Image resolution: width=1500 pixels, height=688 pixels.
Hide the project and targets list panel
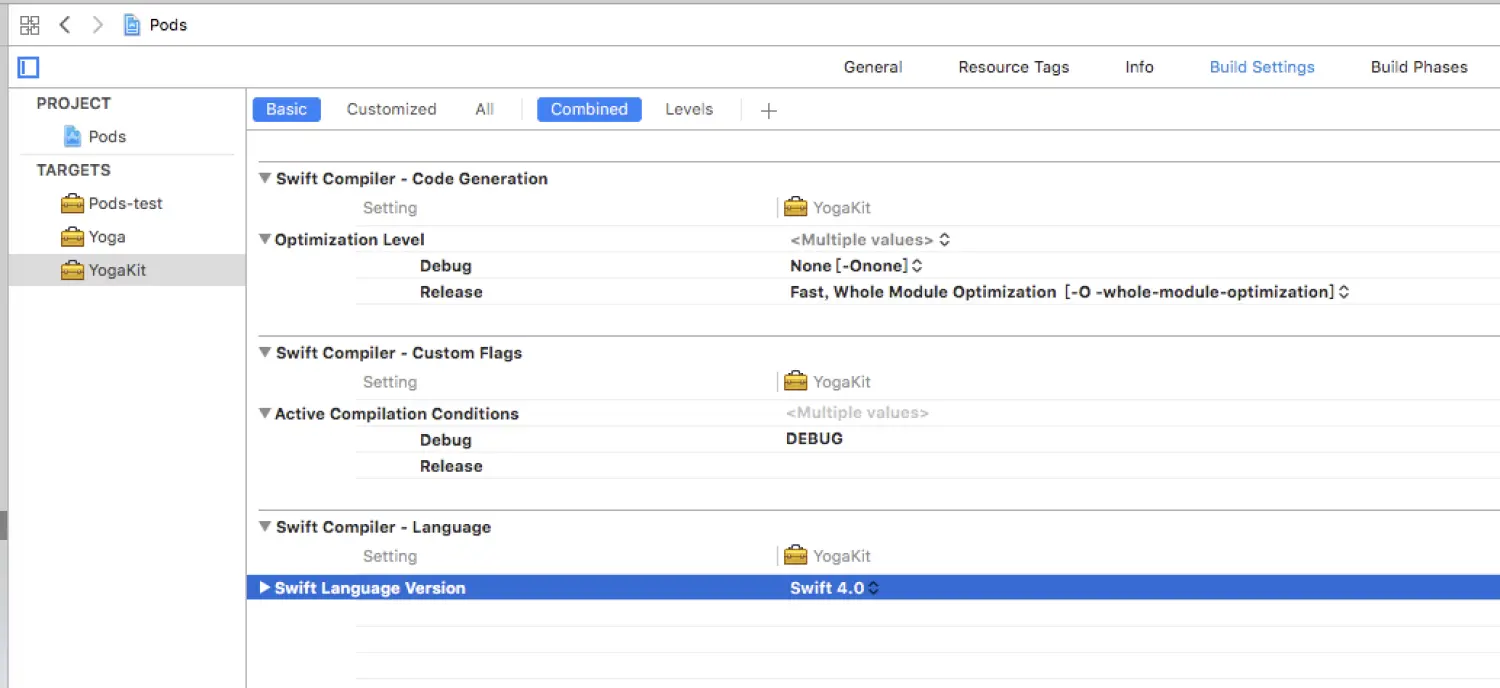point(28,67)
